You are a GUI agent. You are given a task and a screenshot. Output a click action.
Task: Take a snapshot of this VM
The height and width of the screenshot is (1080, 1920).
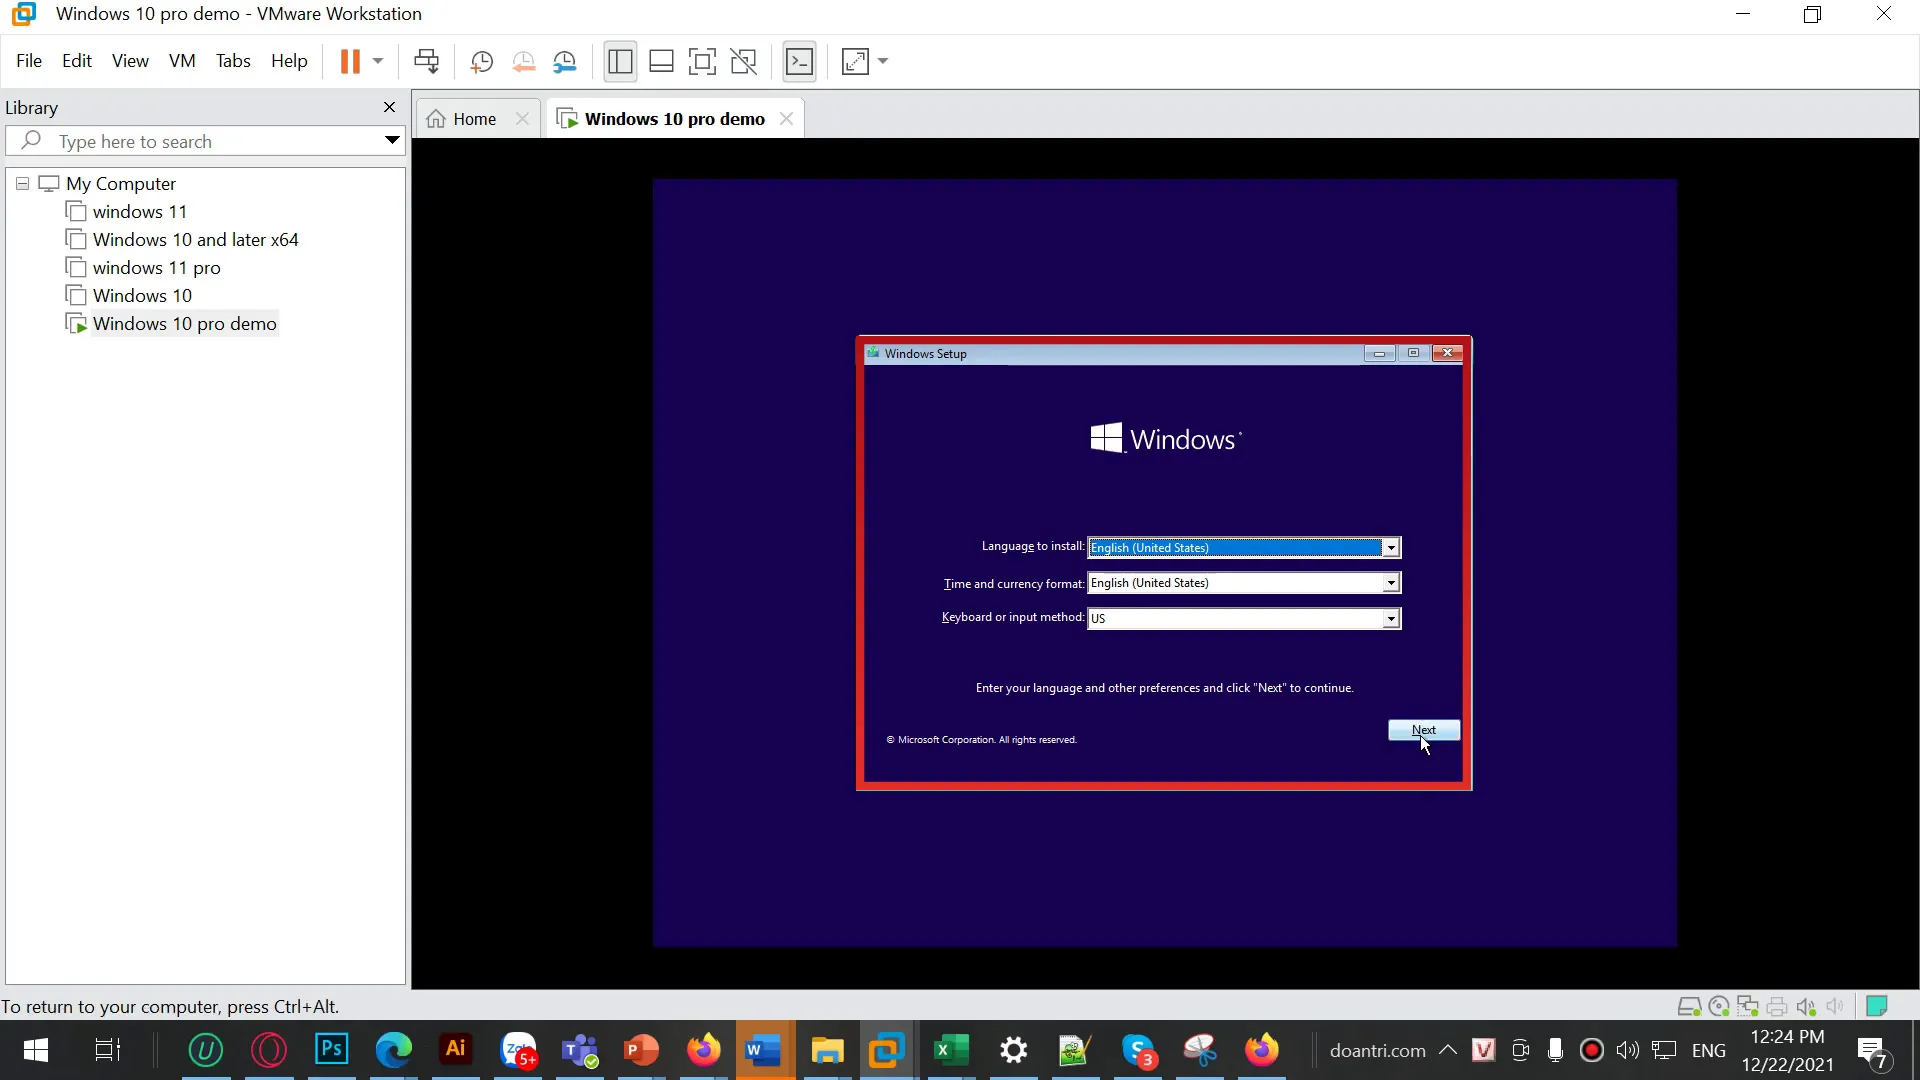point(481,62)
